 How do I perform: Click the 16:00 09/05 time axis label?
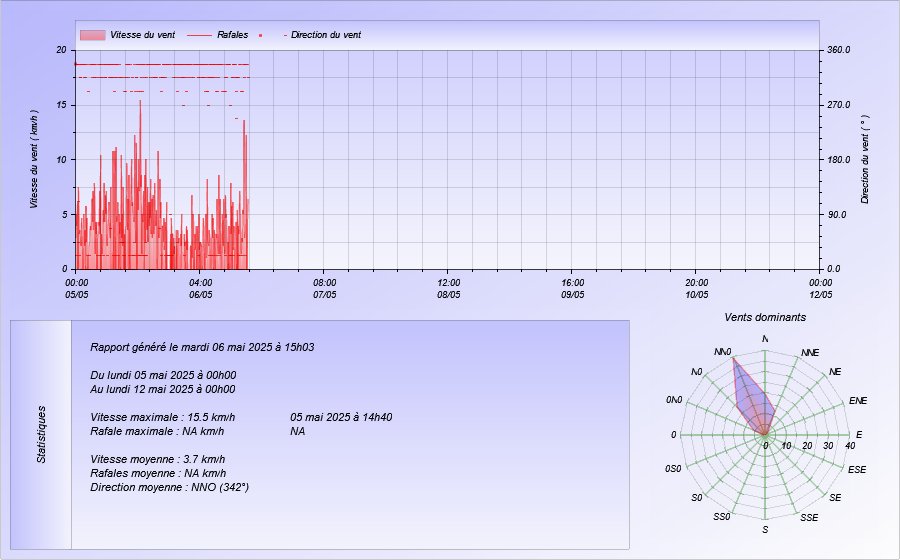(x=572, y=289)
